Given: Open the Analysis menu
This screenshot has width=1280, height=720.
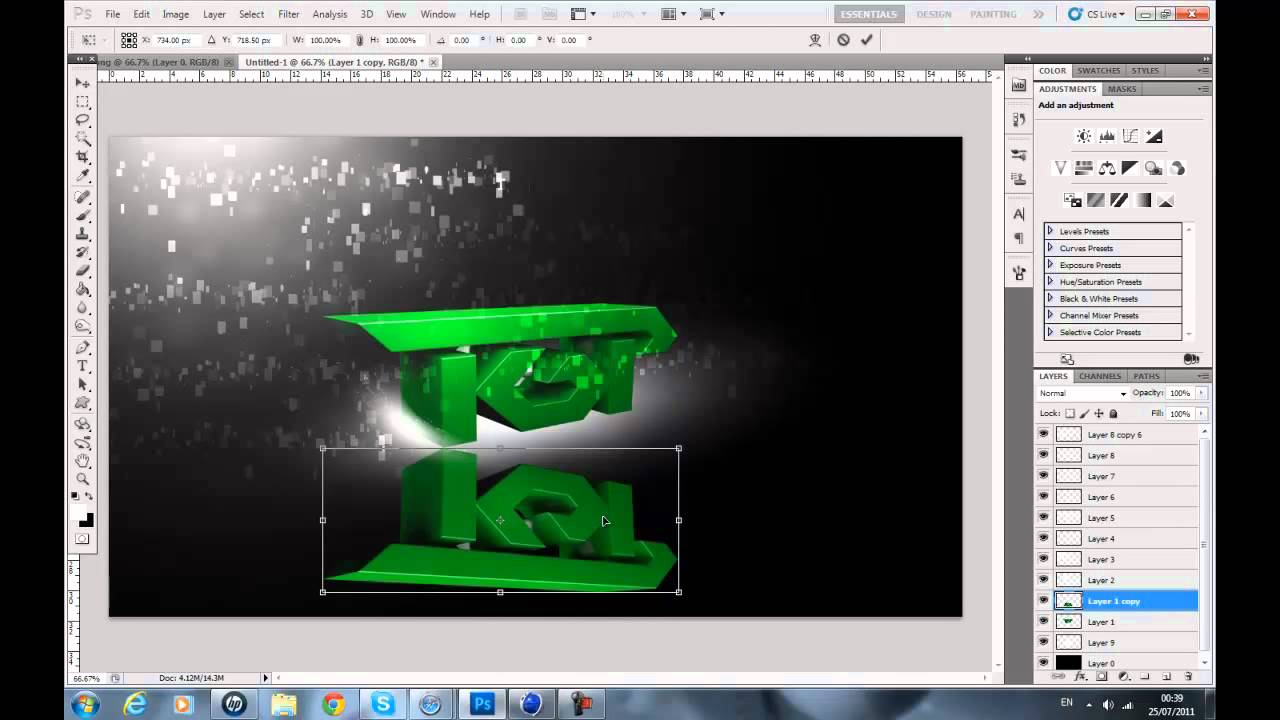Looking at the screenshot, I should pos(330,14).
